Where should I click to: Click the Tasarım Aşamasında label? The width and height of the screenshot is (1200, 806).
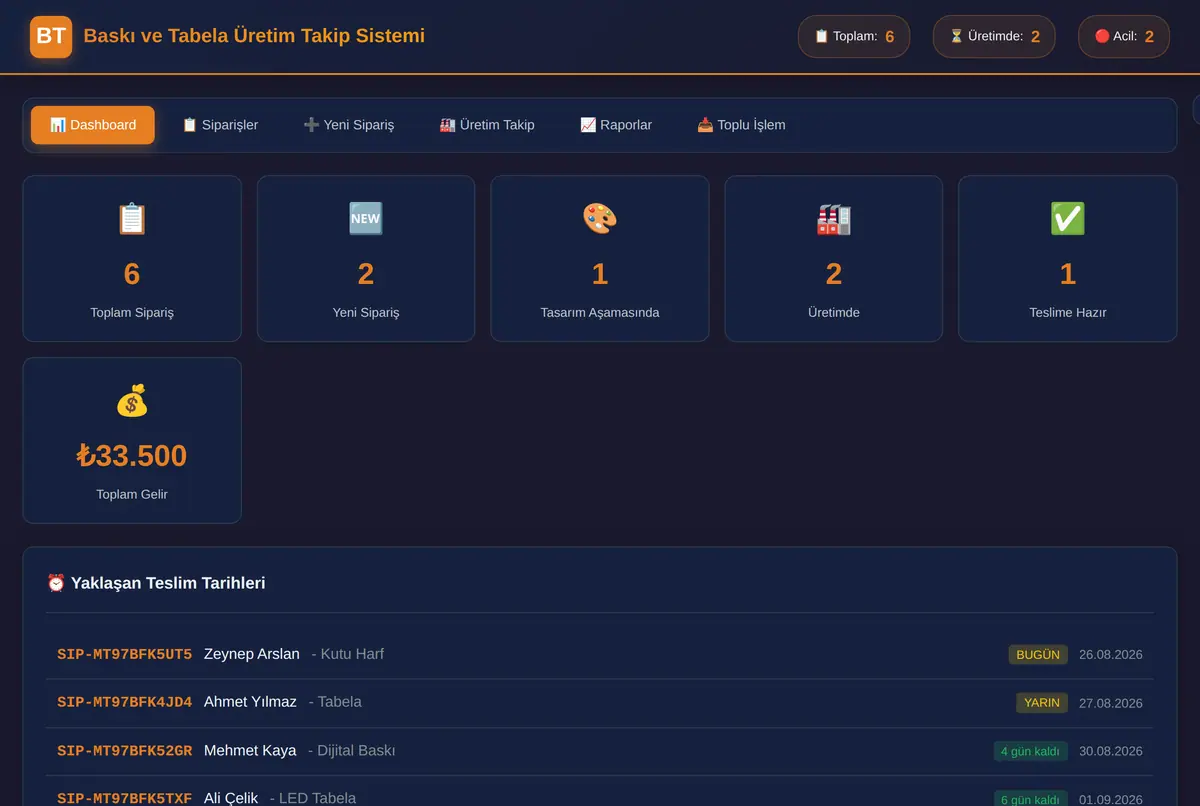point(600,312)
